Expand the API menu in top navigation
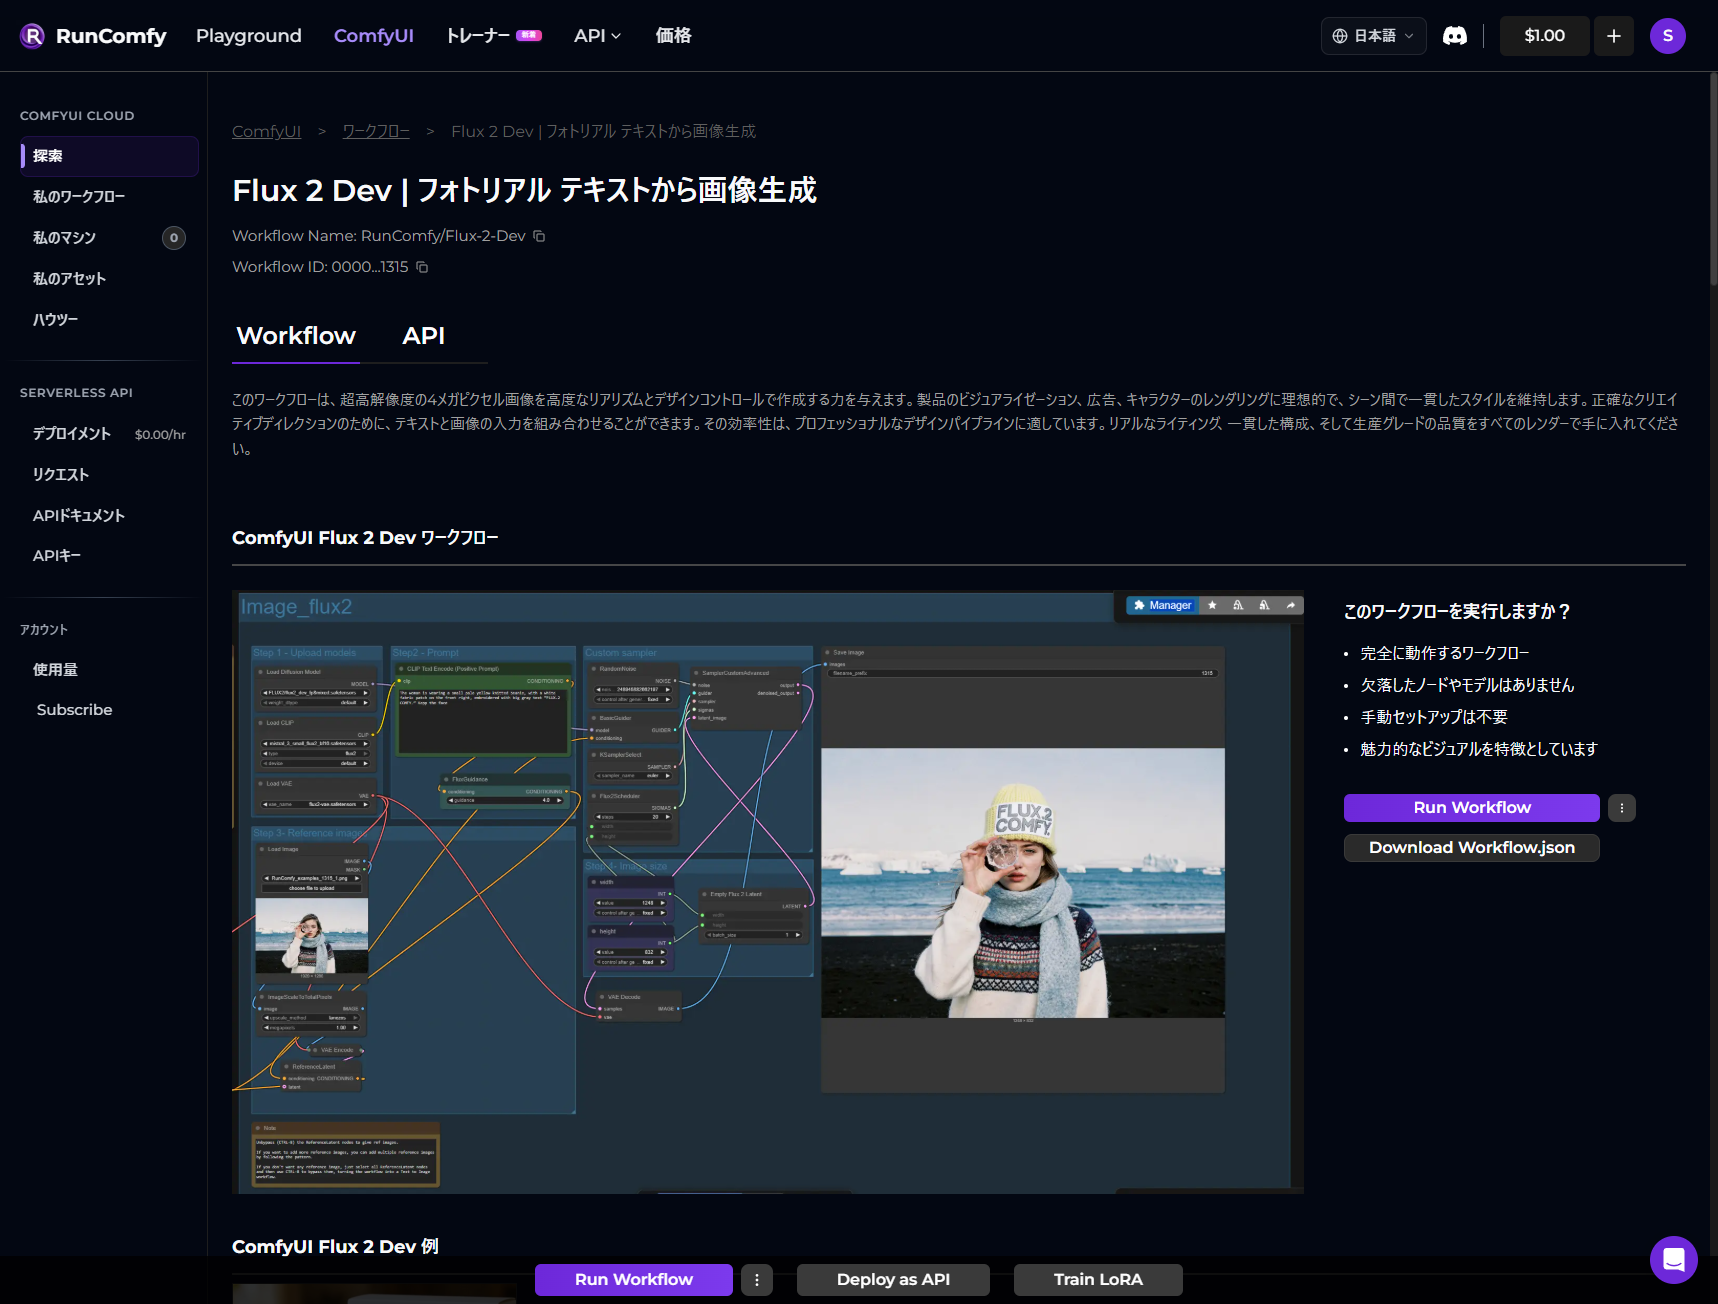The width and height of the screenshot is (1718, 1304). coord(597,36)
